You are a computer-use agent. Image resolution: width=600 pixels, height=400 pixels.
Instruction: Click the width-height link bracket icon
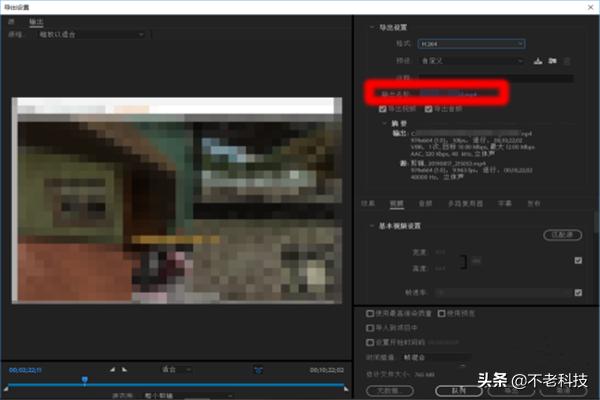coord(463,261)
